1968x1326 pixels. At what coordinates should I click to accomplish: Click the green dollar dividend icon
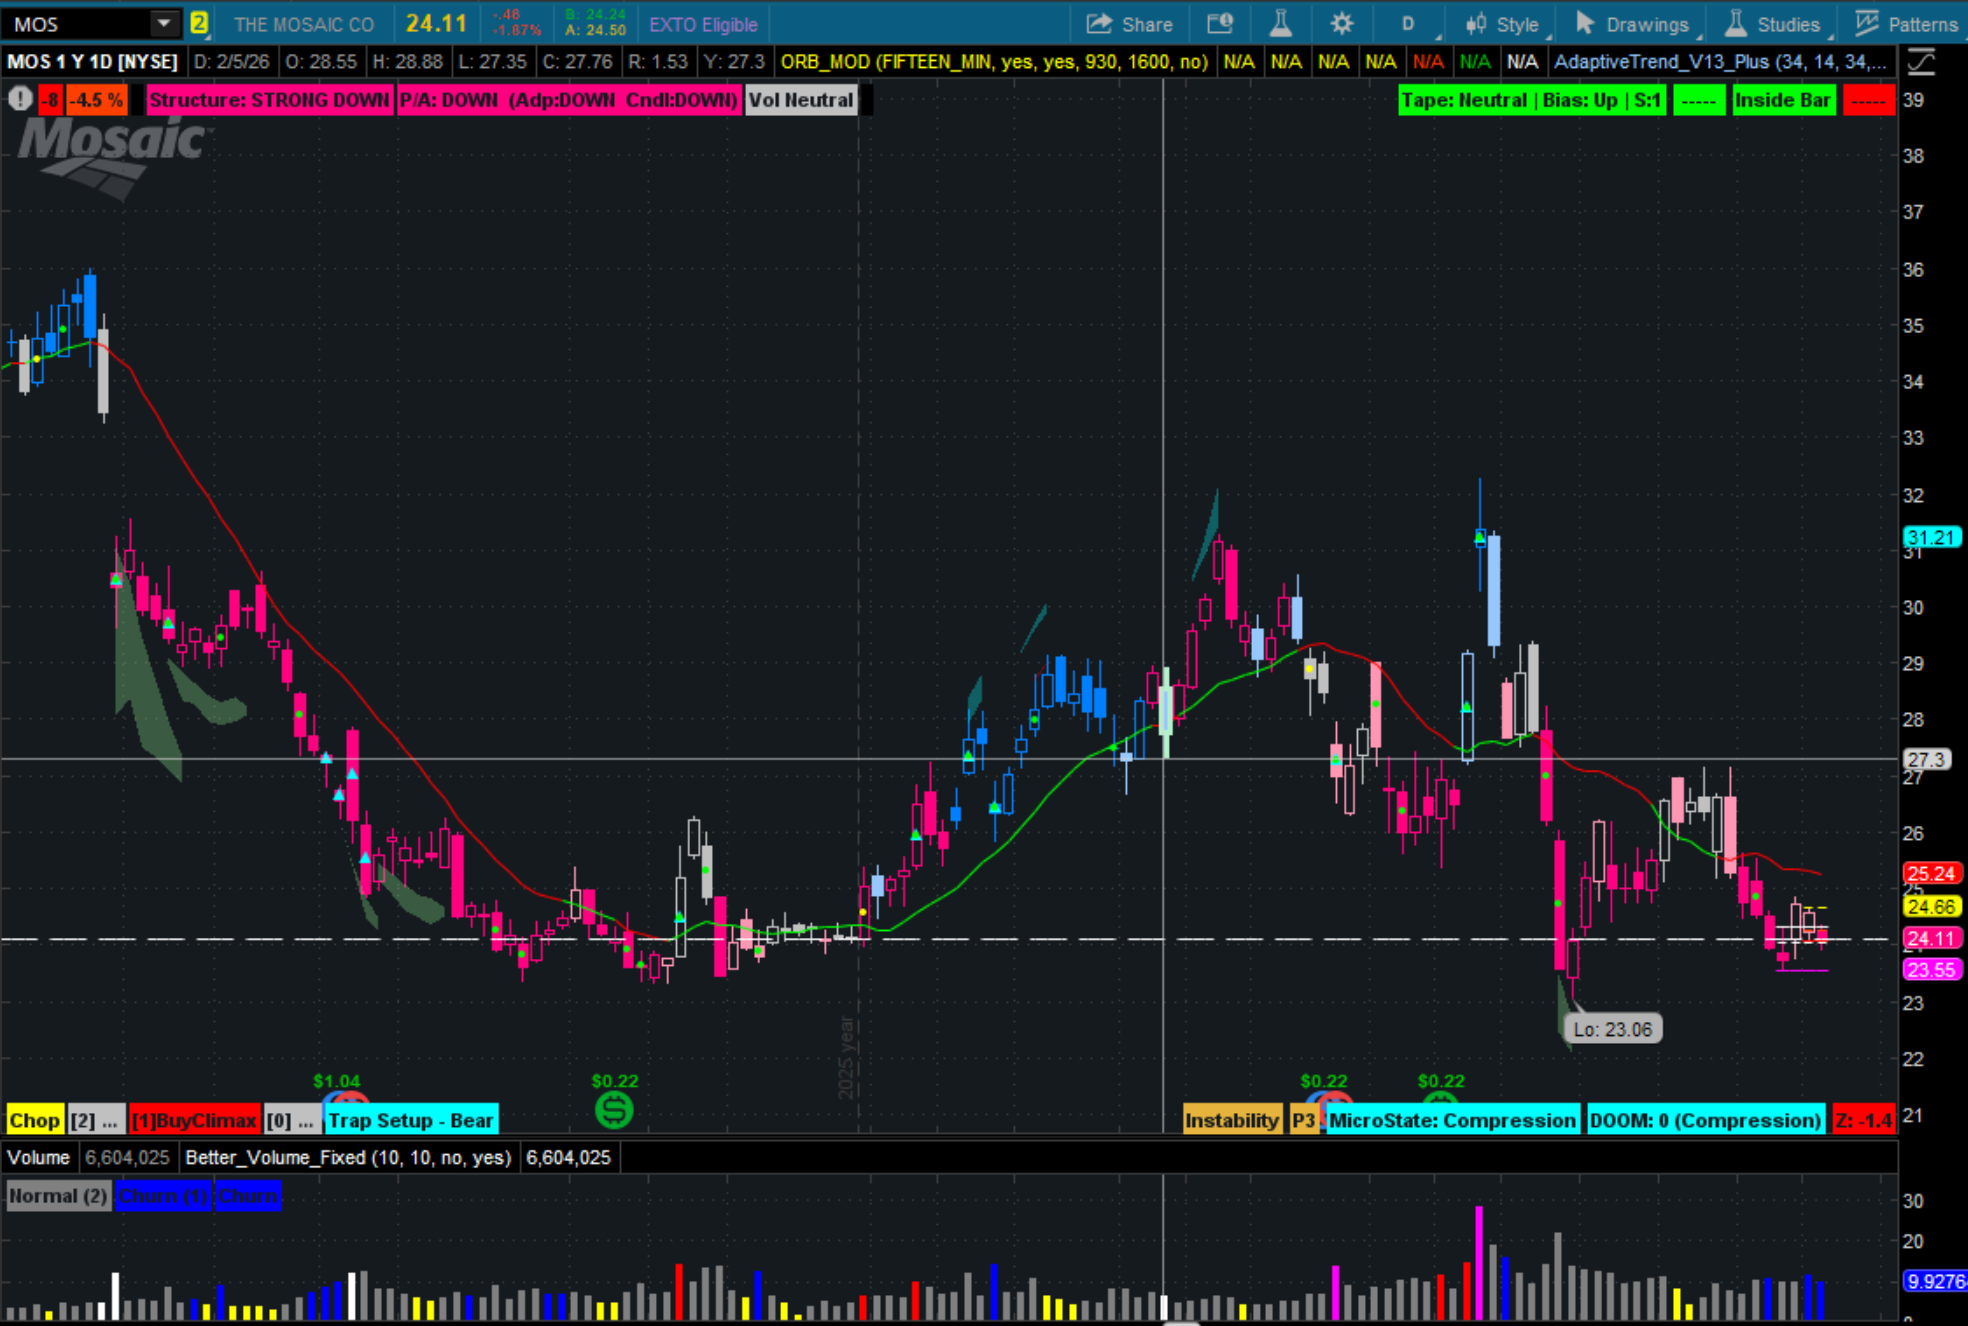(x=614, y=1109)
